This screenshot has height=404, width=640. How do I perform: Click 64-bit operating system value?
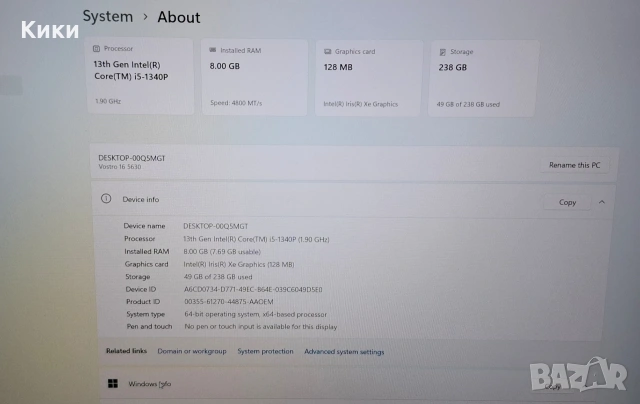pos(256,314)
